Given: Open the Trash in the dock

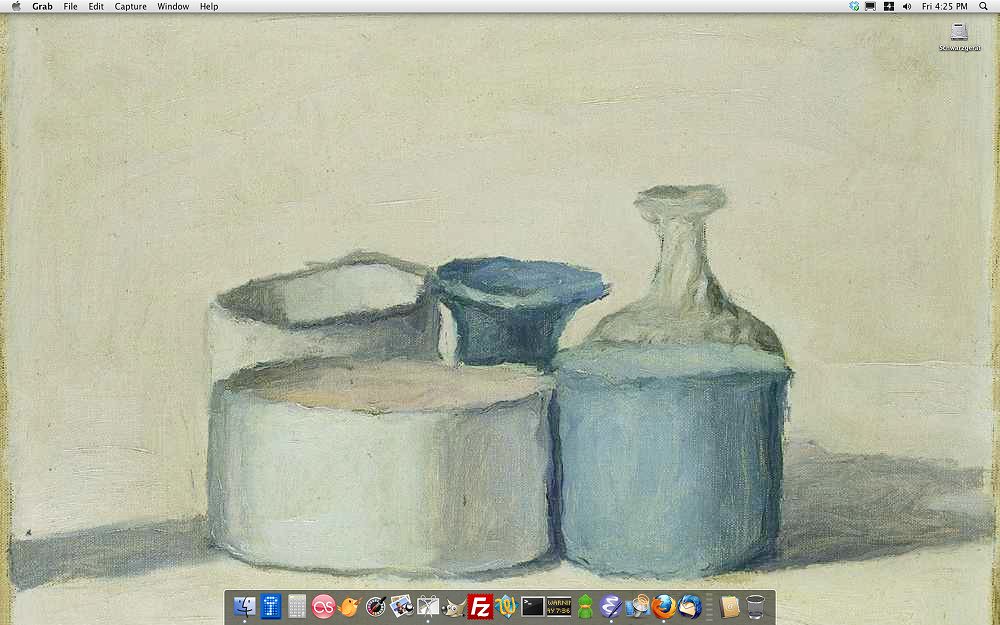Looking at the screenshot, I should 755,606.
